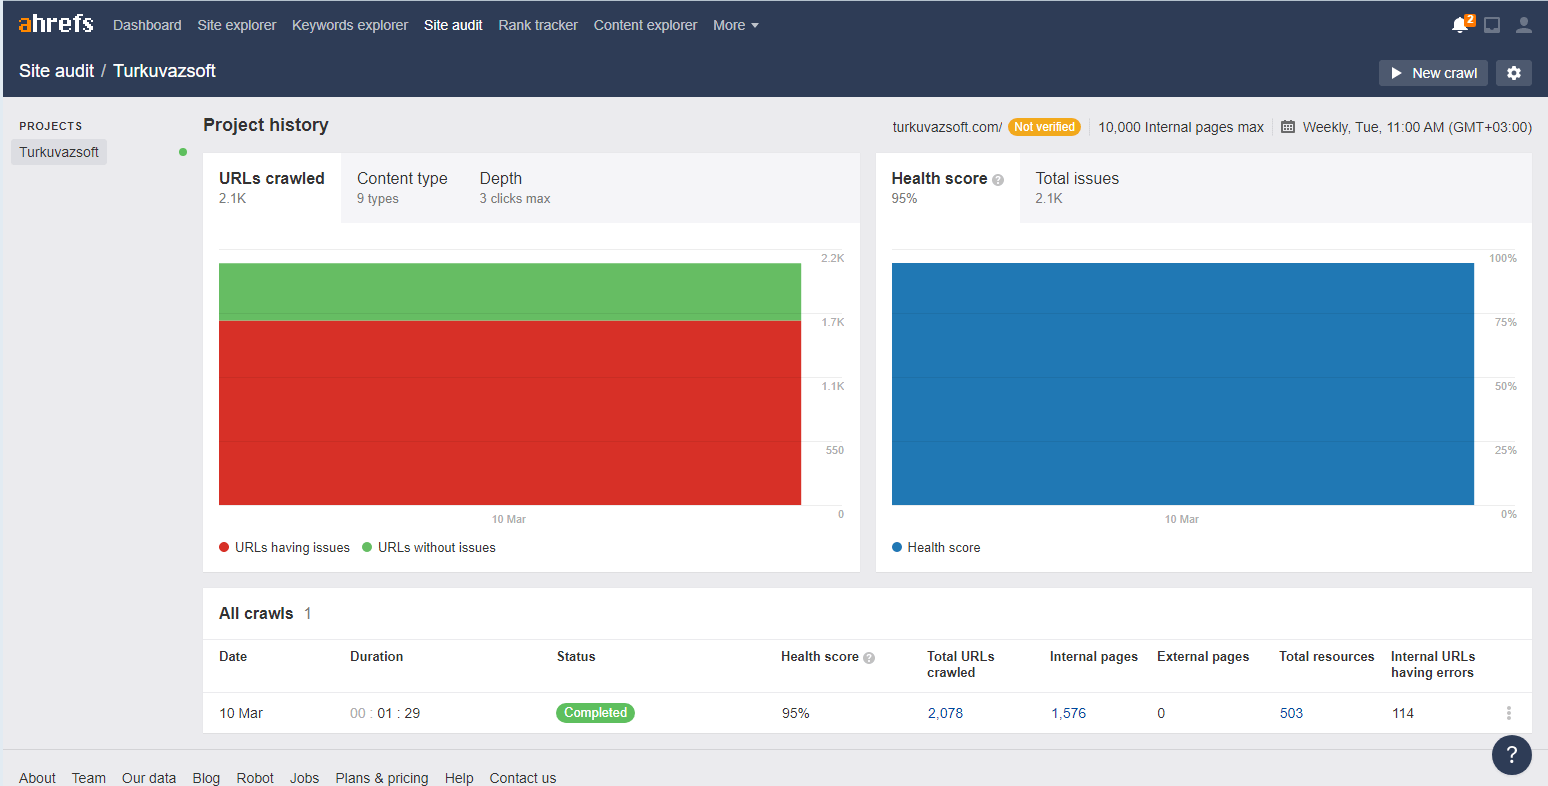Switch to Depth tab
The height and width of the screenshot is (786, 1548).
point(515,188)
